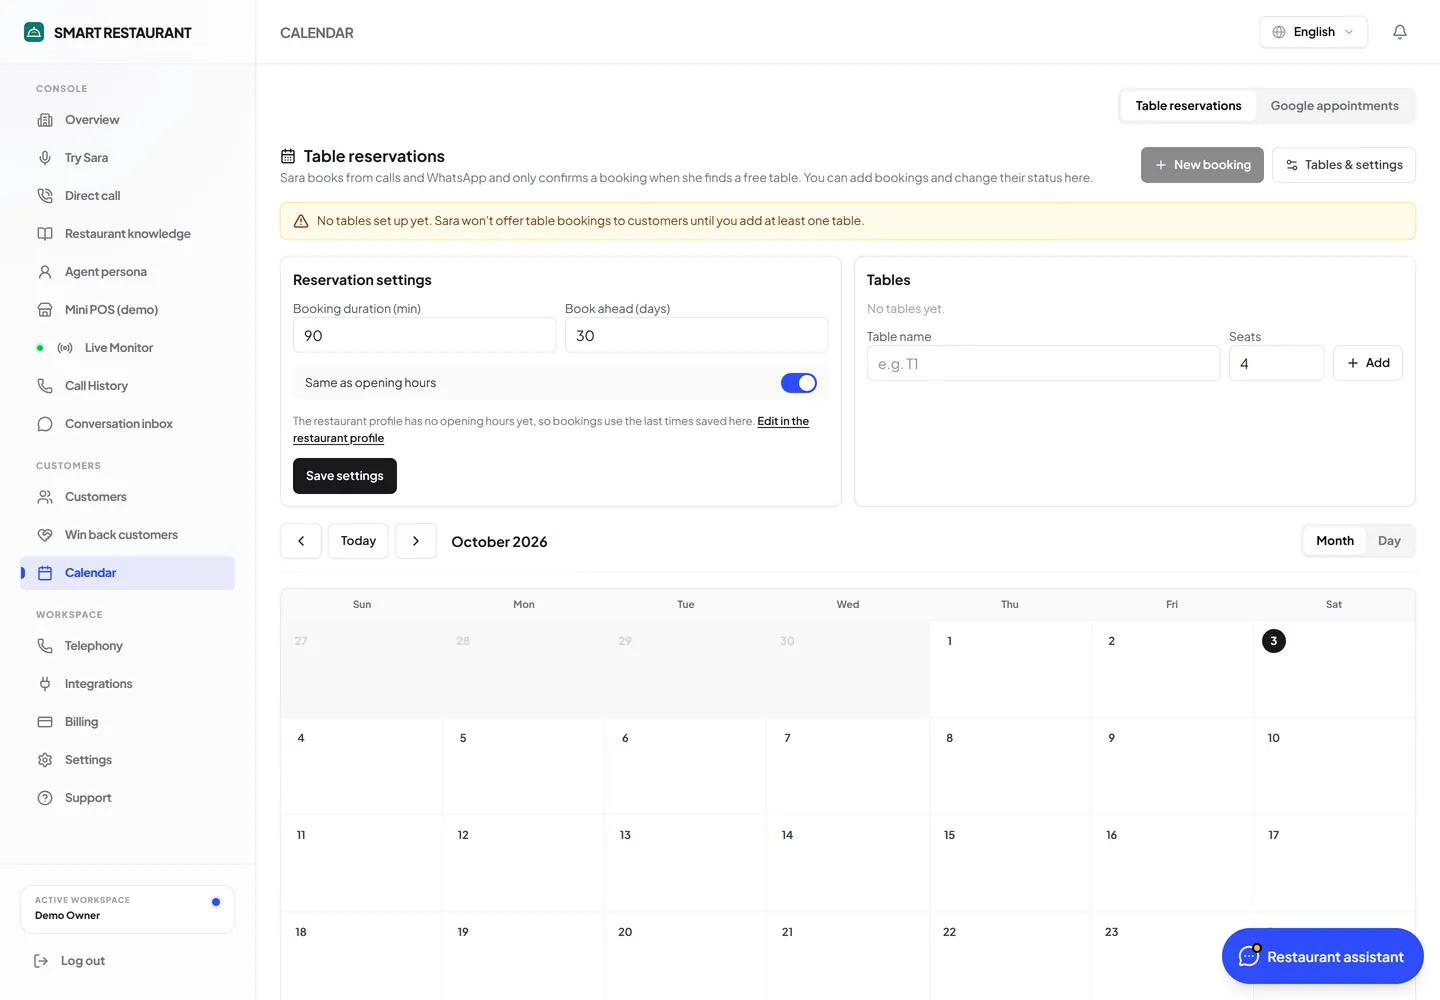Click the Mini POS store icon
This screenshot has width=1440, height=1000.
(45, 310)
